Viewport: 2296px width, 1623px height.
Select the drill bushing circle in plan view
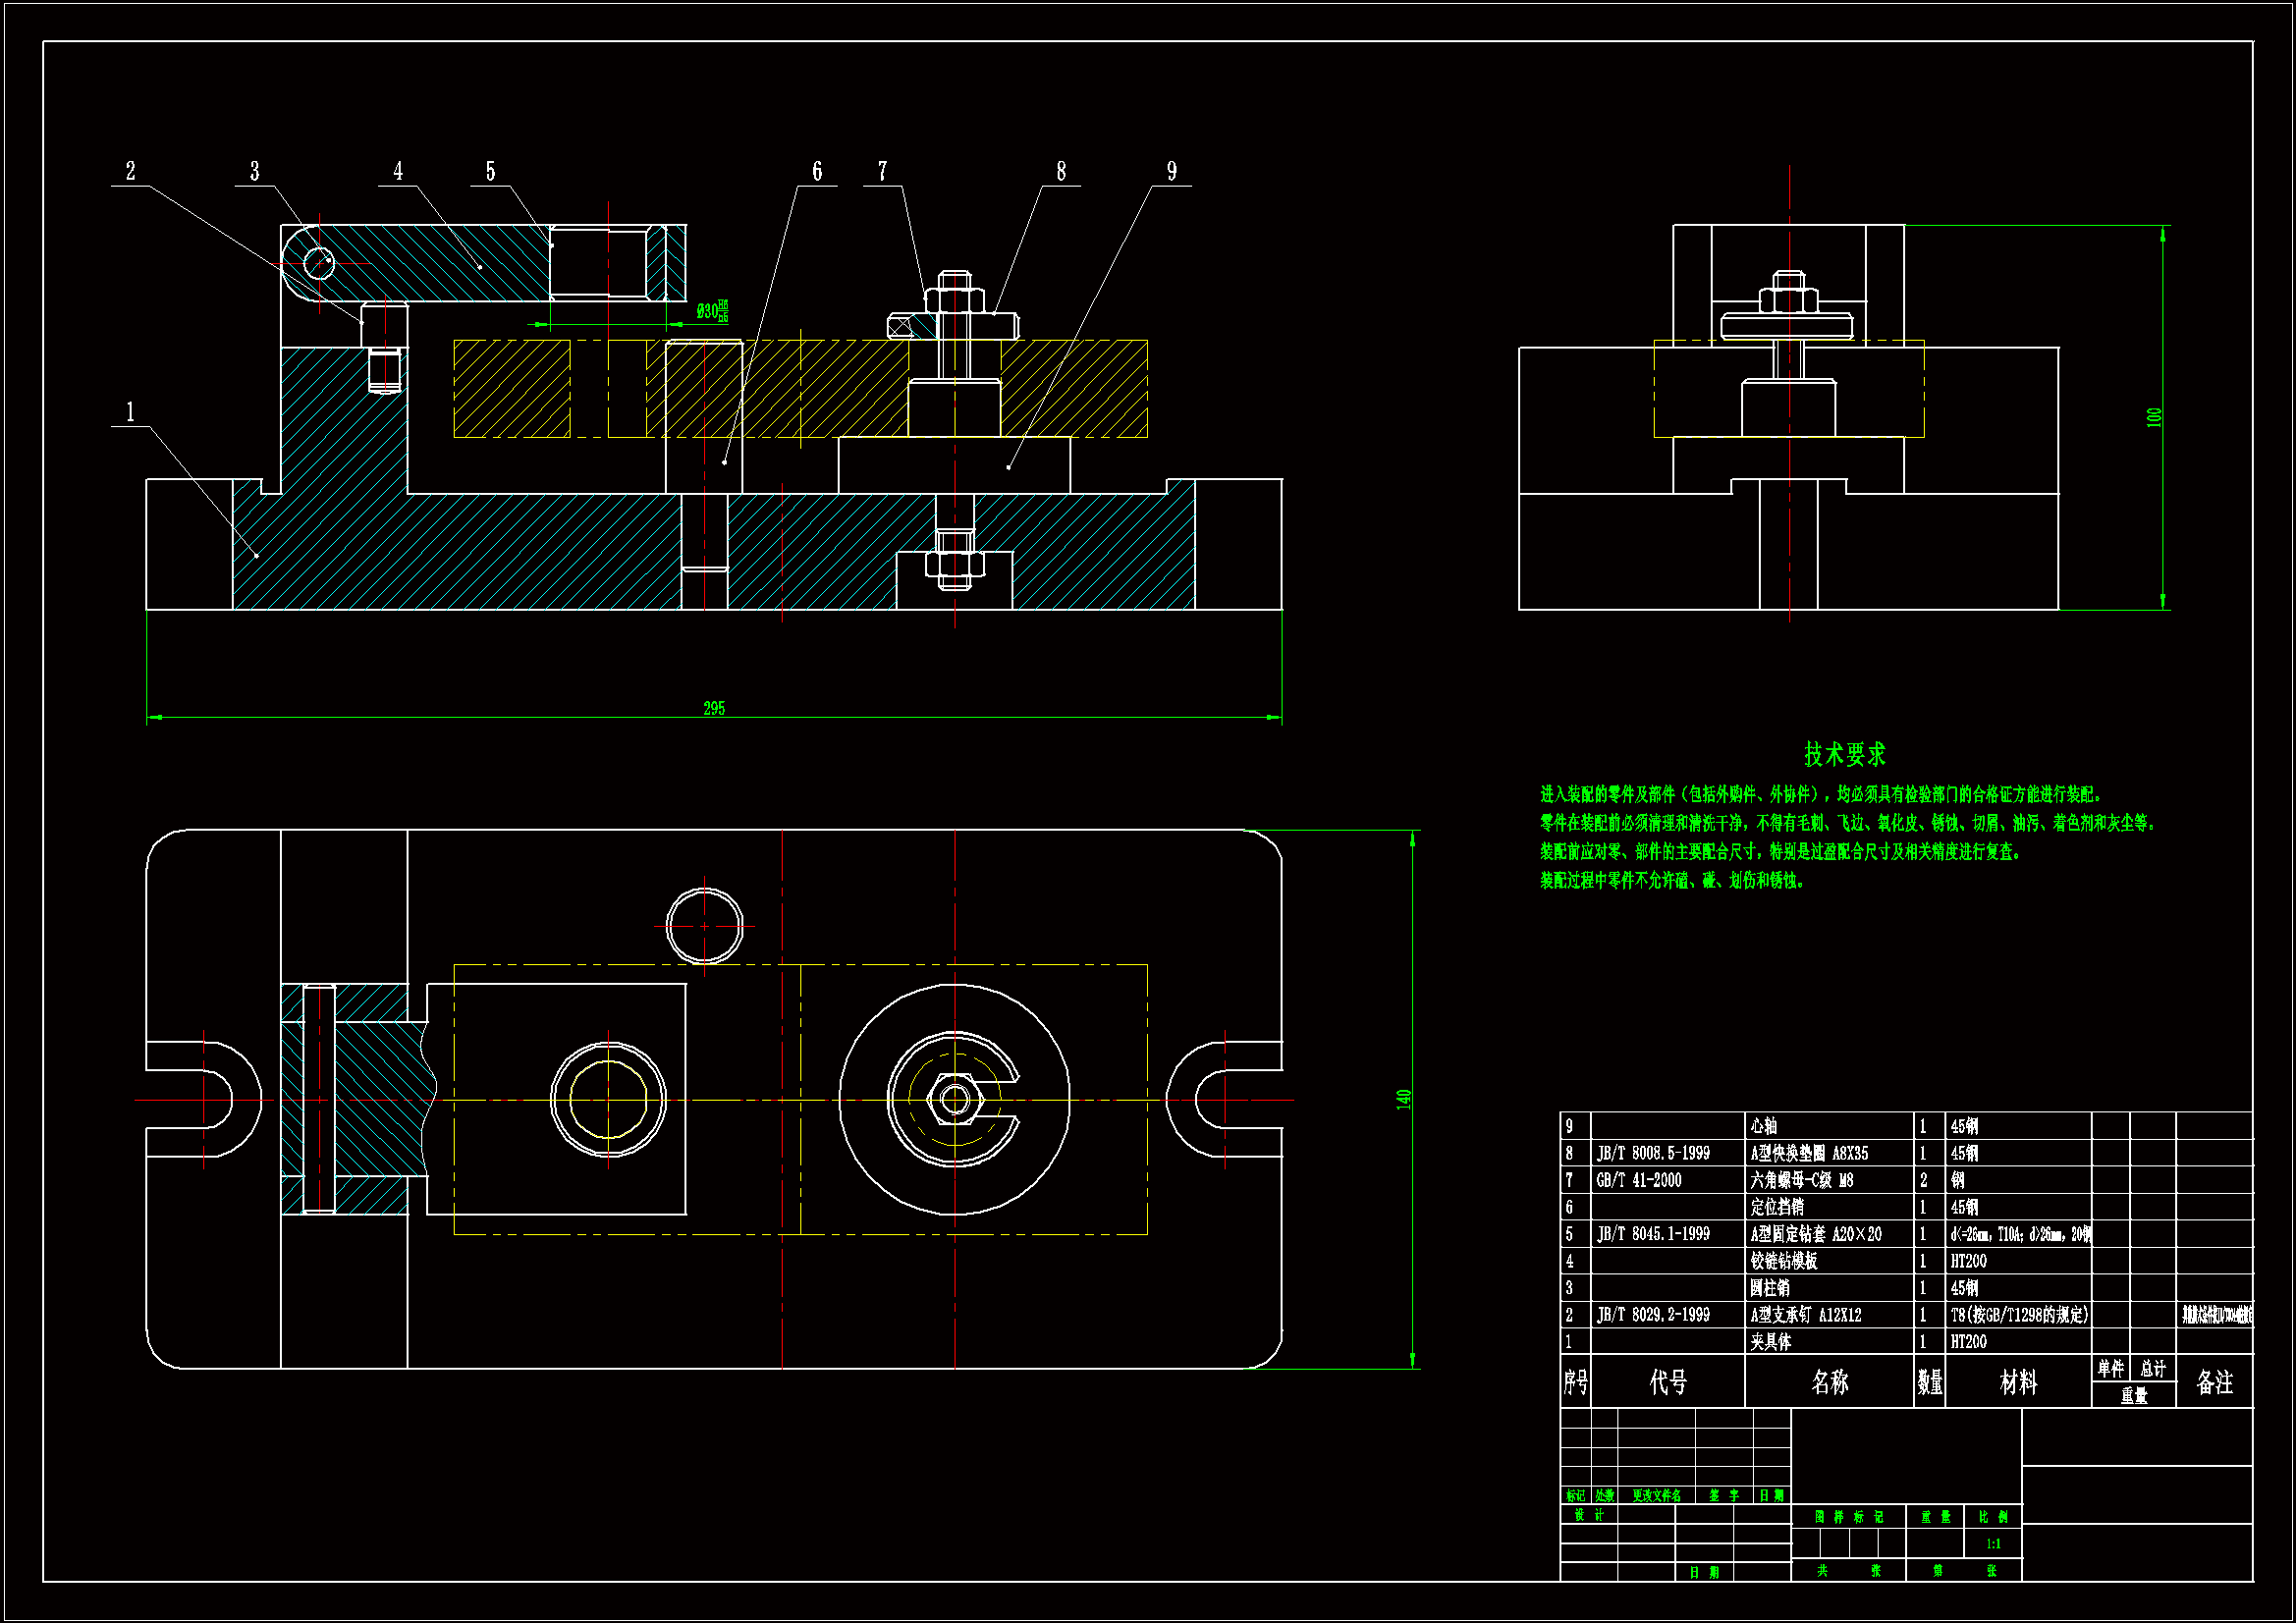point(608,1100)
